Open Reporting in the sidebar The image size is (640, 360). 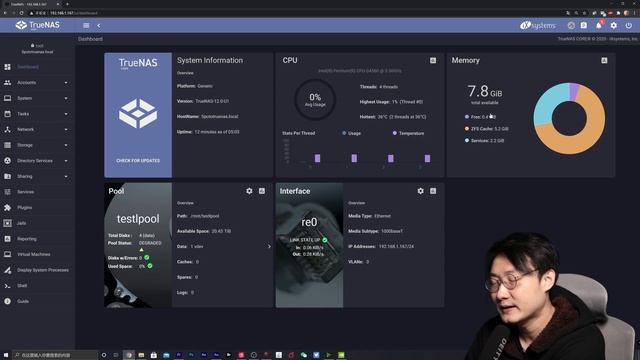pos(38,239)
